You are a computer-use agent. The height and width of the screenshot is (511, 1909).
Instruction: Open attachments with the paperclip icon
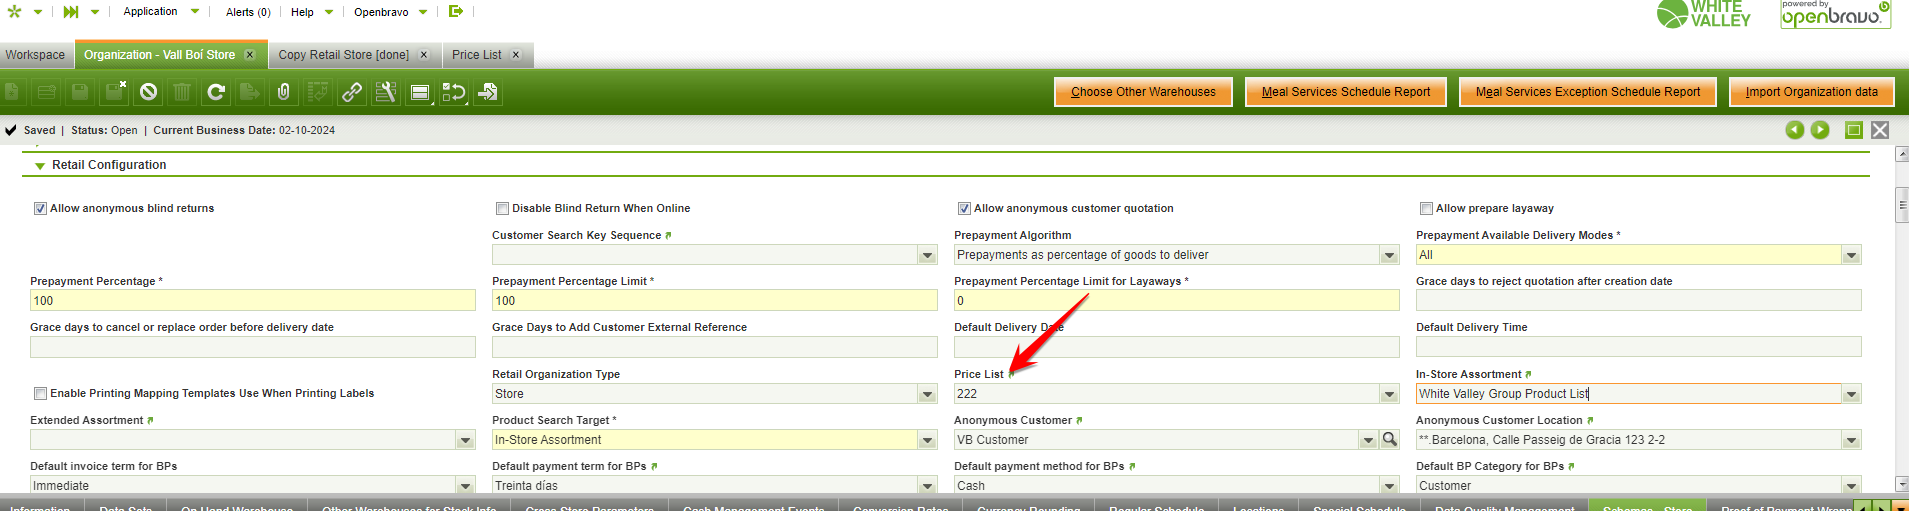pos(284,92)
